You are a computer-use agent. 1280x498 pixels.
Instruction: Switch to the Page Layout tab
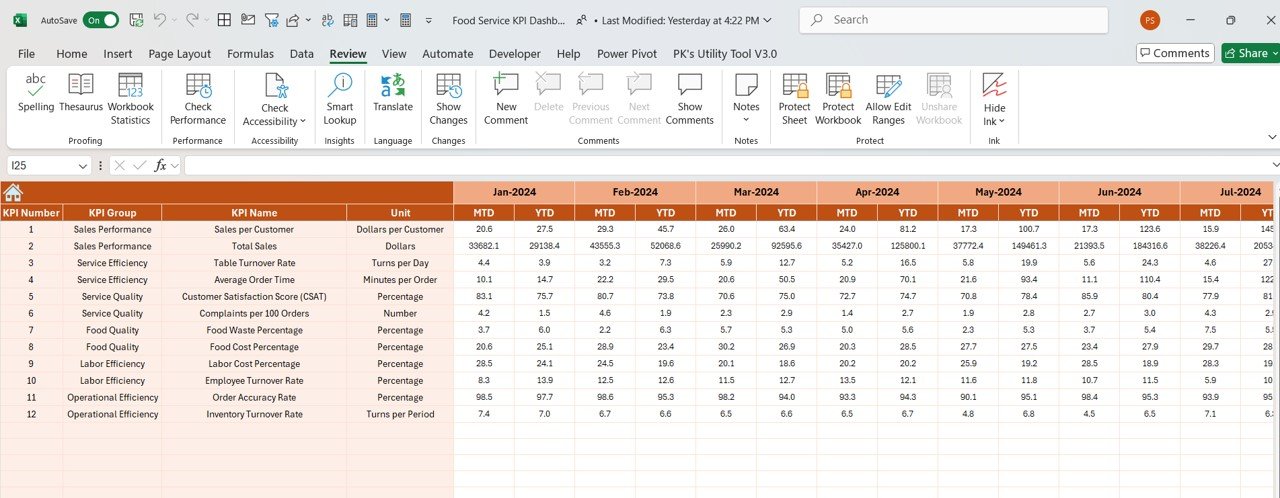(180, 54)
